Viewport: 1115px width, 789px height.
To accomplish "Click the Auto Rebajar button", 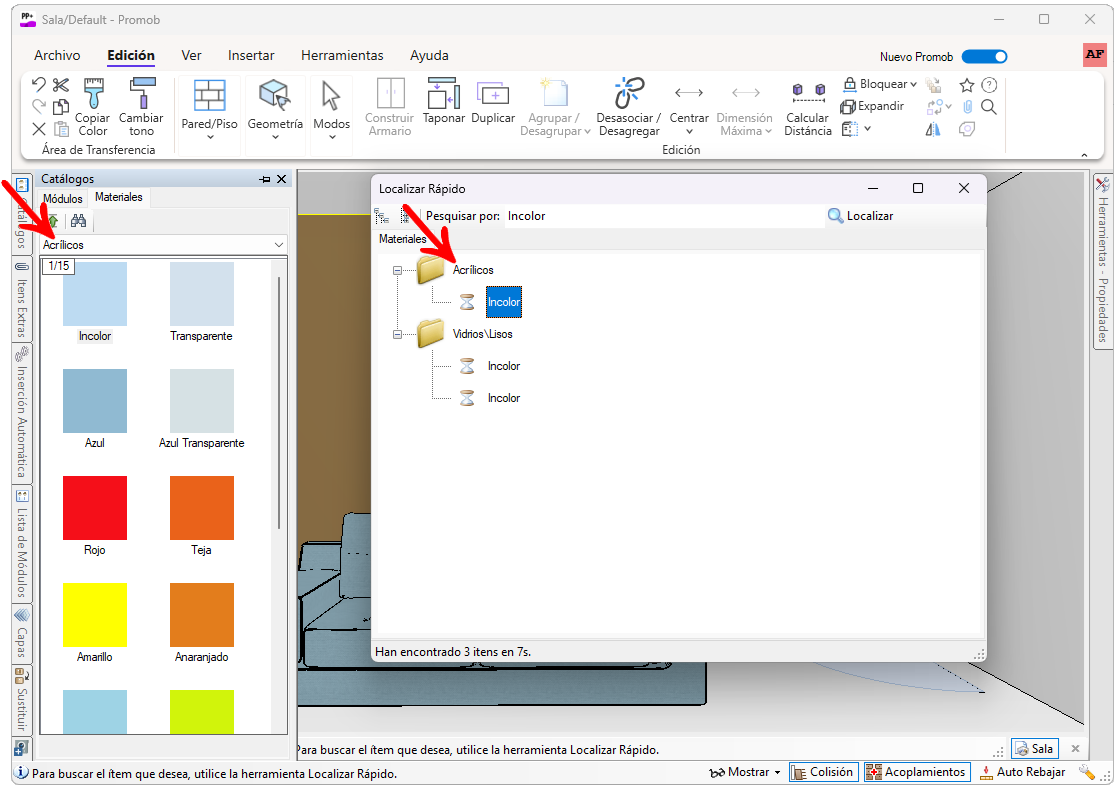I will coord(1022,772).
